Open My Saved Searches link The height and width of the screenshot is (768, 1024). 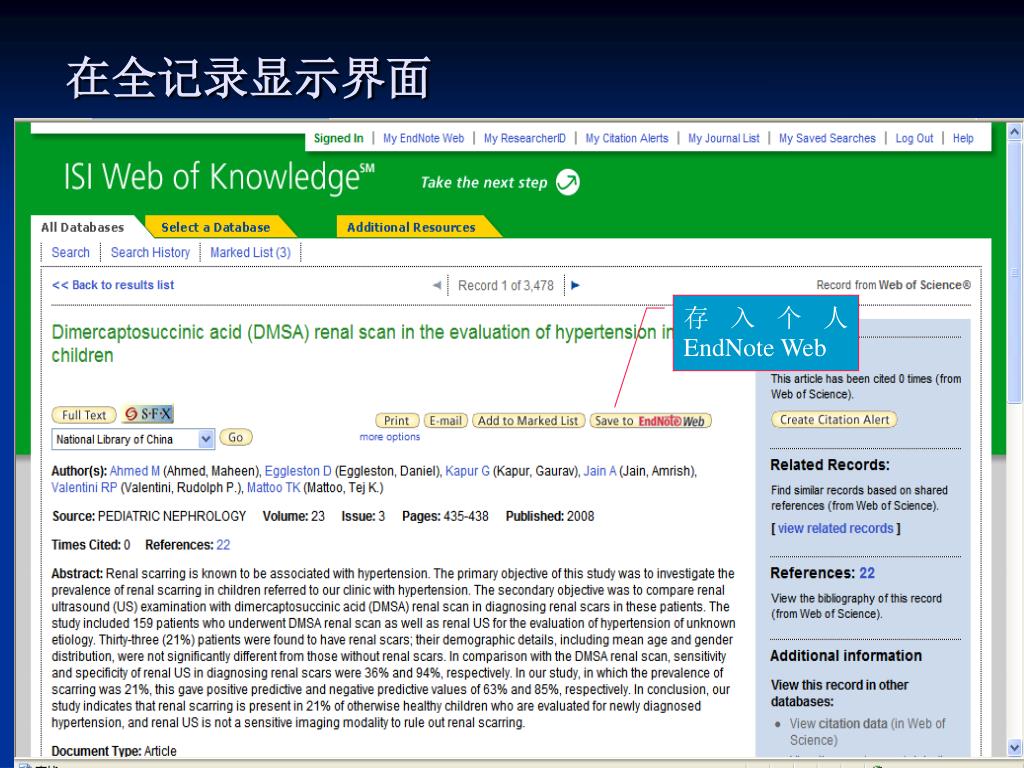click(x=827, y=138)
